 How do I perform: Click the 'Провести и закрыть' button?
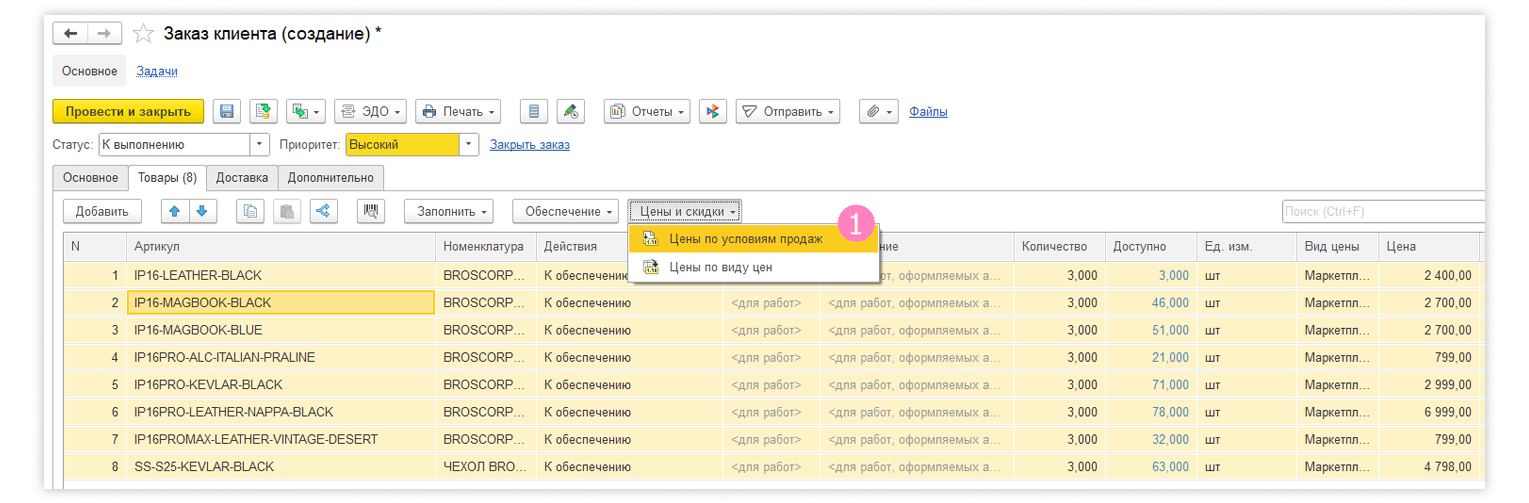(128, 111)
